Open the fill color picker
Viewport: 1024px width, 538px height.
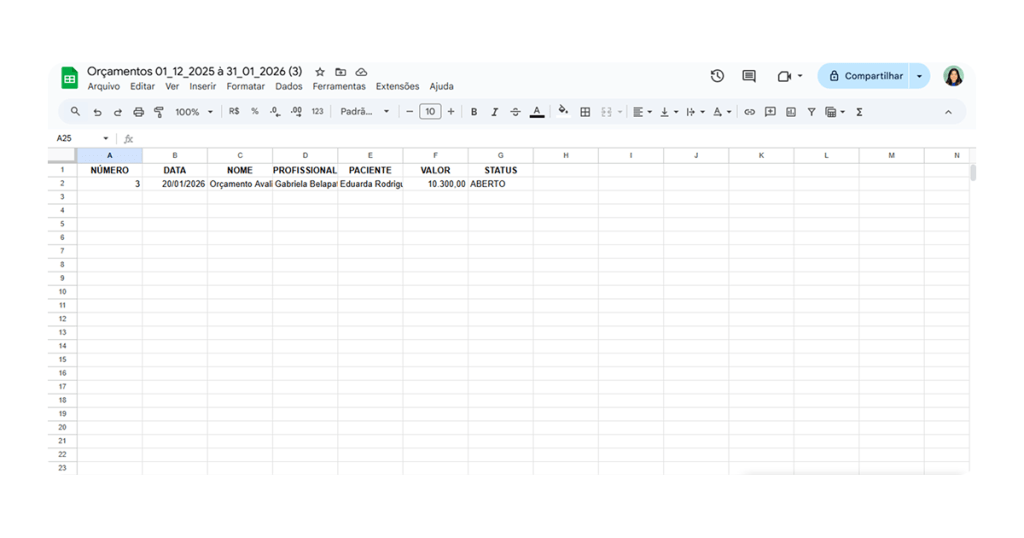pyautogui.click(x=563, y=112)
